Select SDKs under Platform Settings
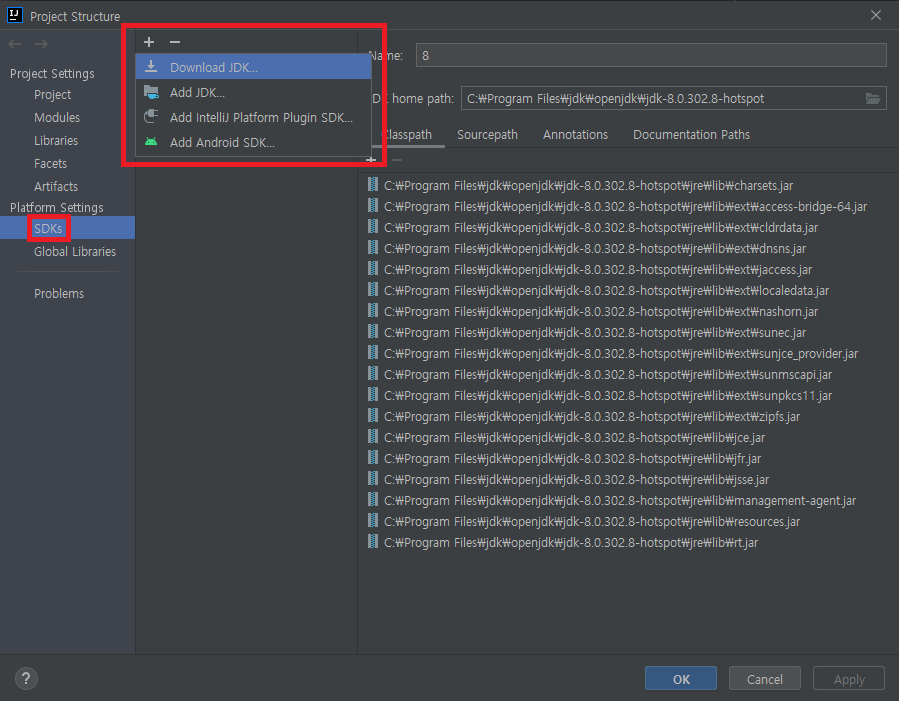Viewport: 899px width, 701px height. tap(67, 228)
